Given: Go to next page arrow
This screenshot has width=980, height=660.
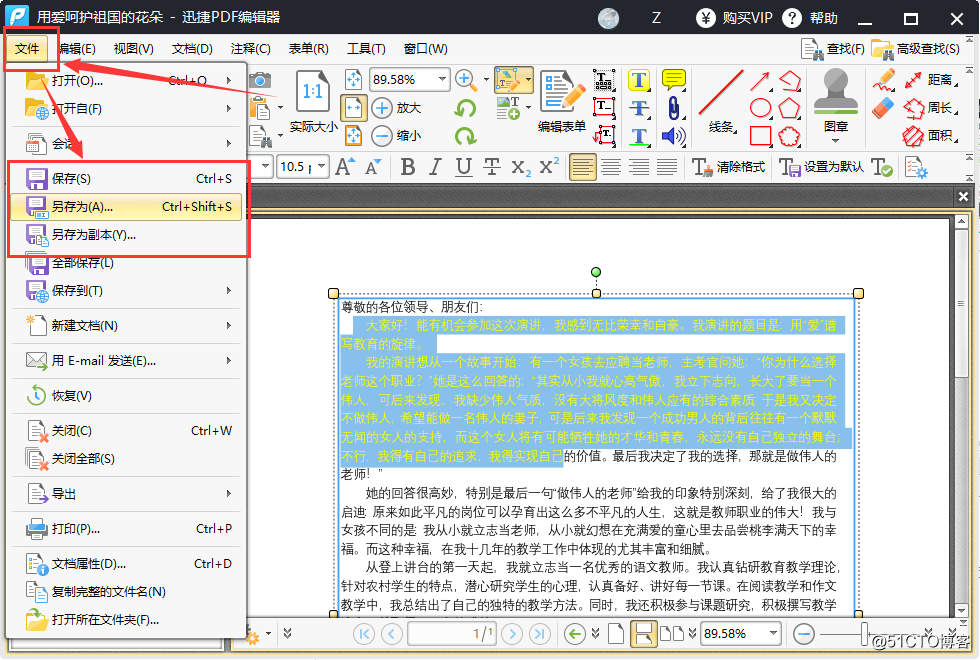Looking at the screenshot, I should [x=512, y=634].
